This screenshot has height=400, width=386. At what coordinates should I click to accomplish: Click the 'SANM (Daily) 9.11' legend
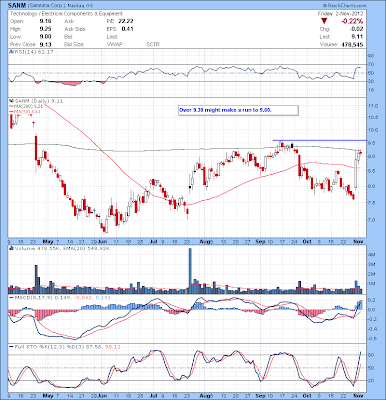pos(38,101)
